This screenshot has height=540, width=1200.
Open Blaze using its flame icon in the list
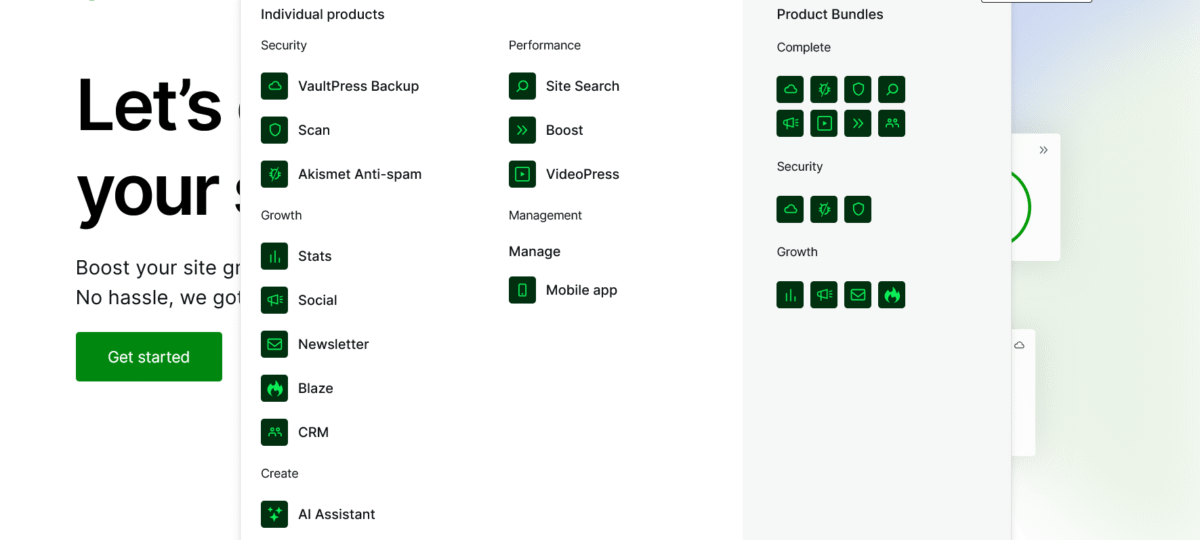click(274, 388)
